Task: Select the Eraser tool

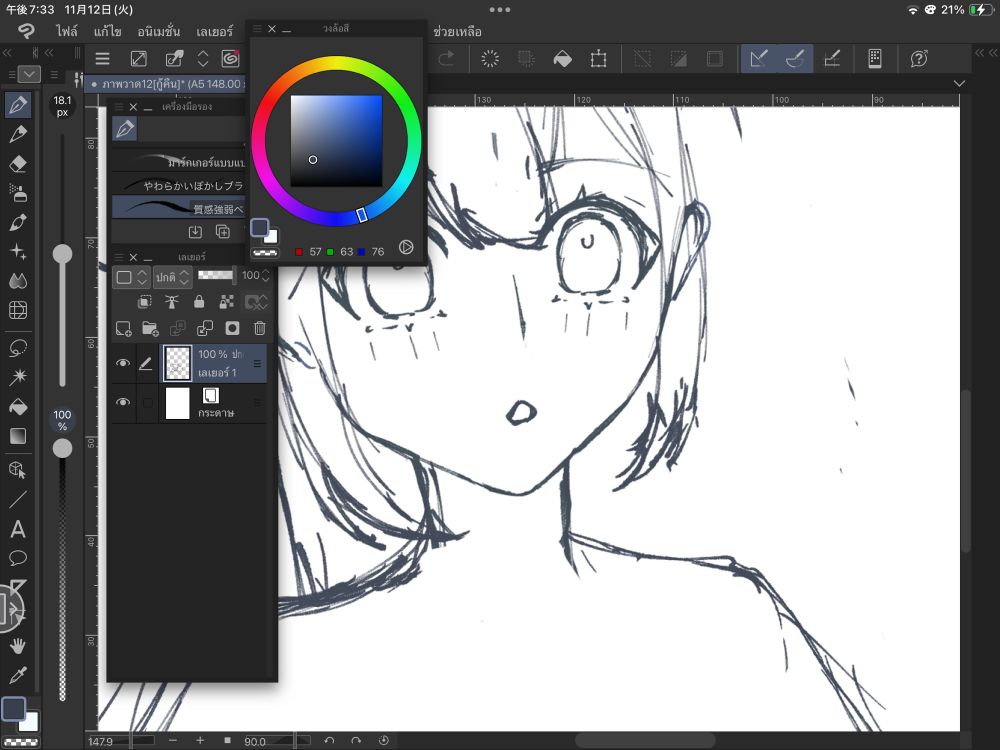Action: click(18, 163)
